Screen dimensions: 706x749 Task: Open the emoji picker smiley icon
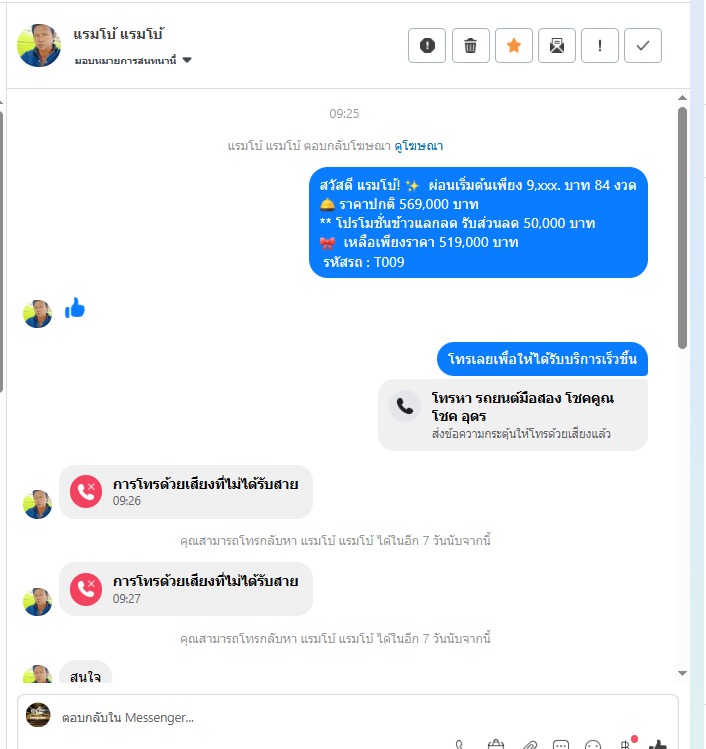[x=593, y=745]
